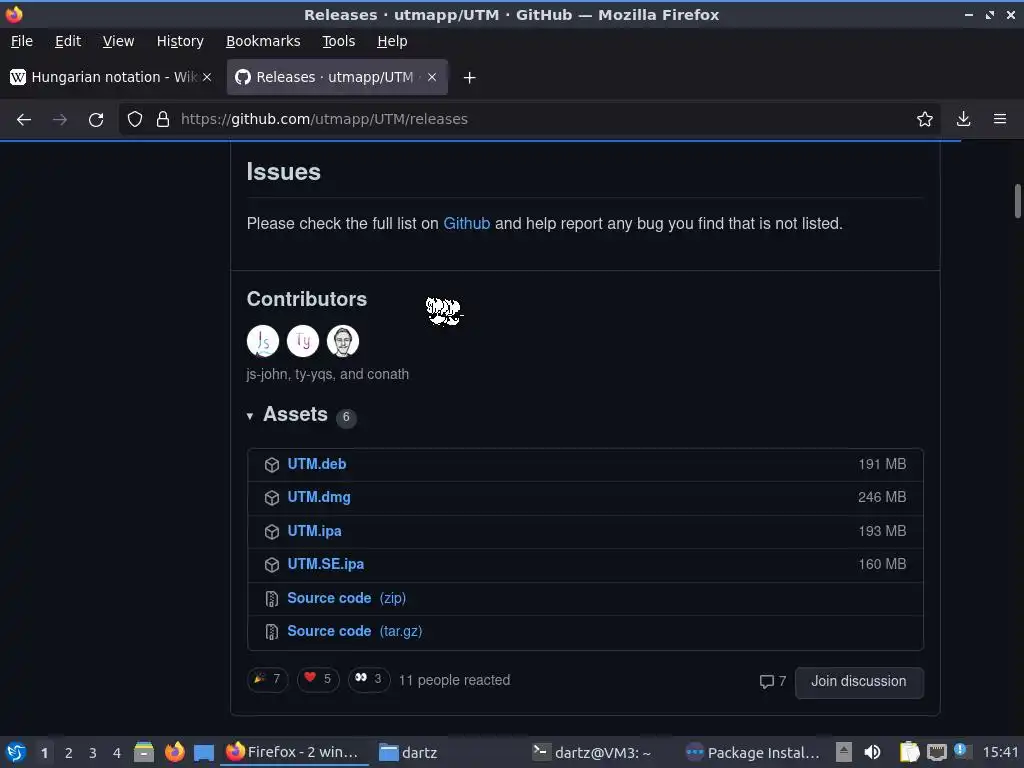This screenshot has height=768, width=1024.
Task: Click the site security padlock icon
Action: [x=163, y=120]
